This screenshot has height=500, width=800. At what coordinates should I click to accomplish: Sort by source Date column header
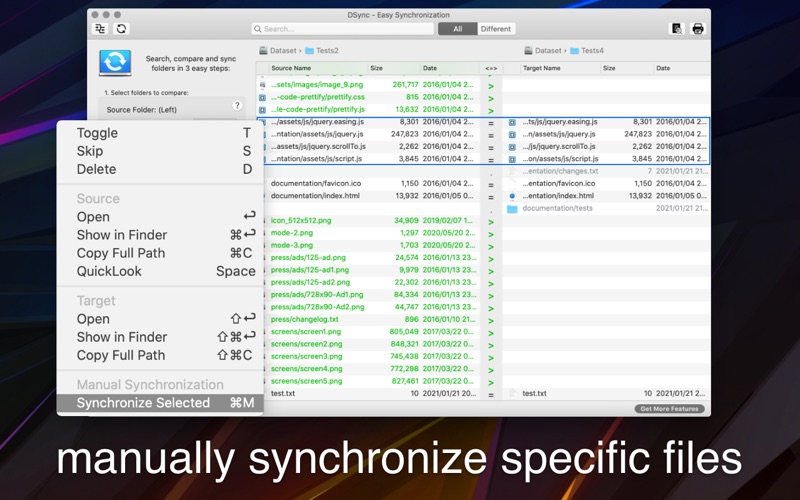(x=449, y=68)
